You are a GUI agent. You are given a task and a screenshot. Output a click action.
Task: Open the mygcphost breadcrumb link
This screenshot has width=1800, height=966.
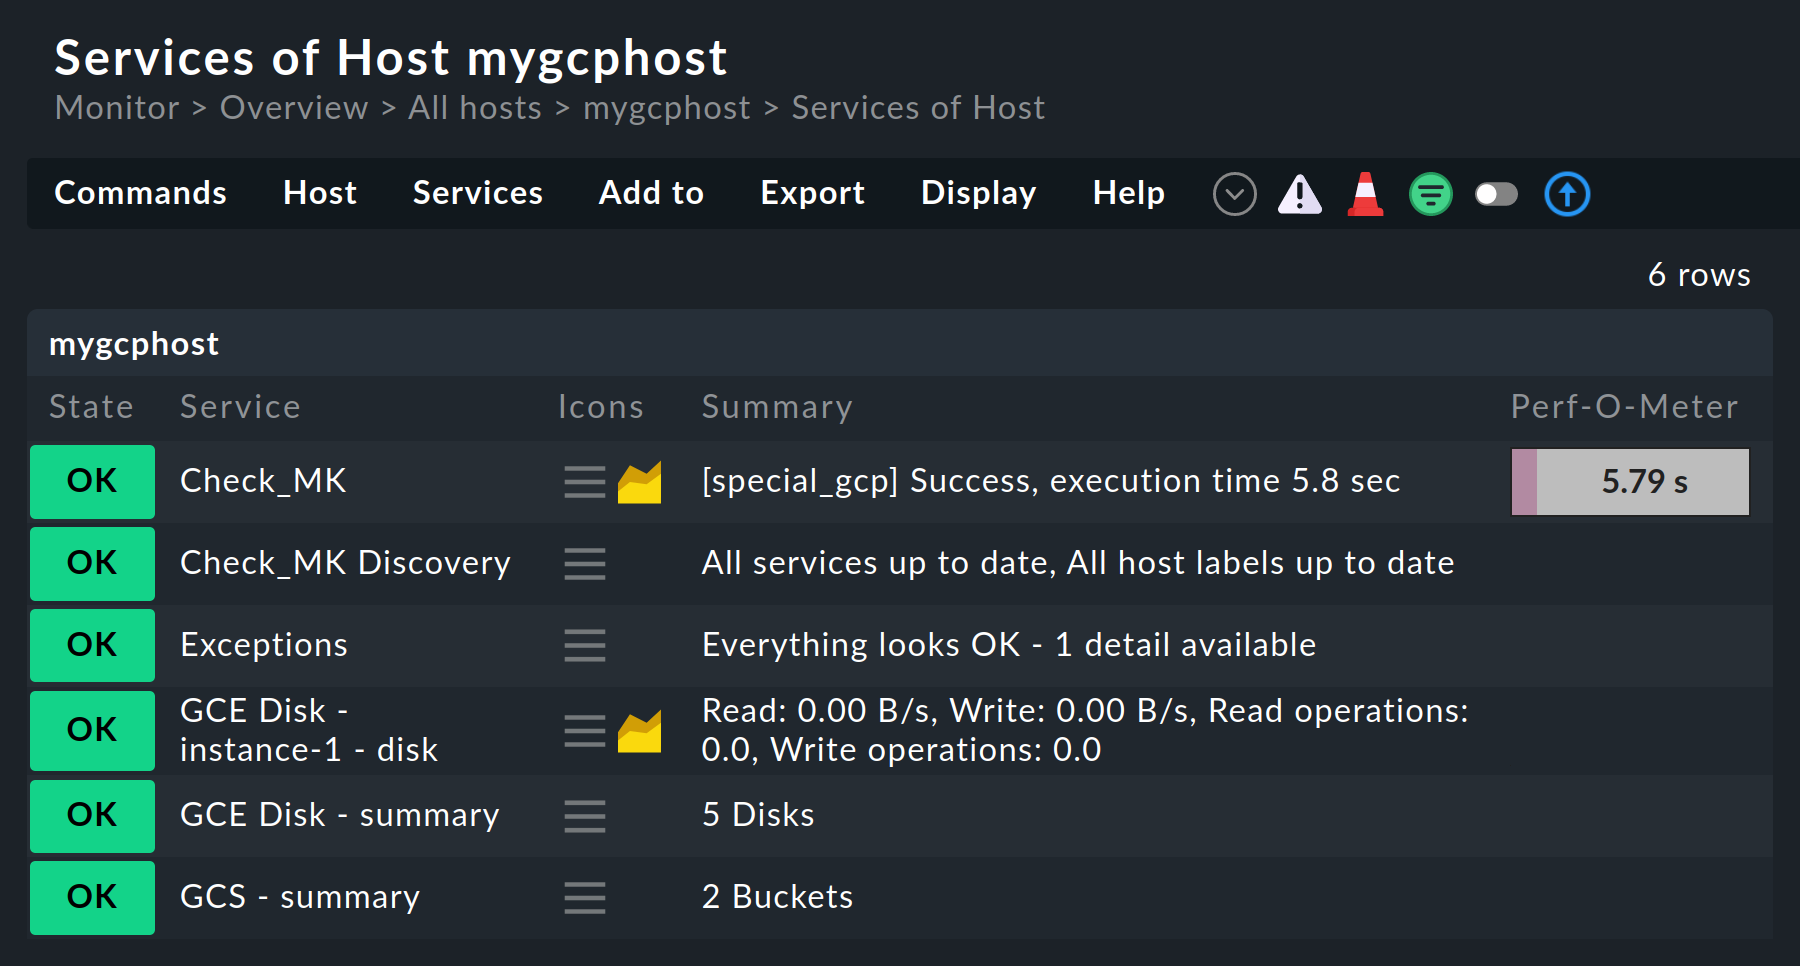(x=666, y=108)
